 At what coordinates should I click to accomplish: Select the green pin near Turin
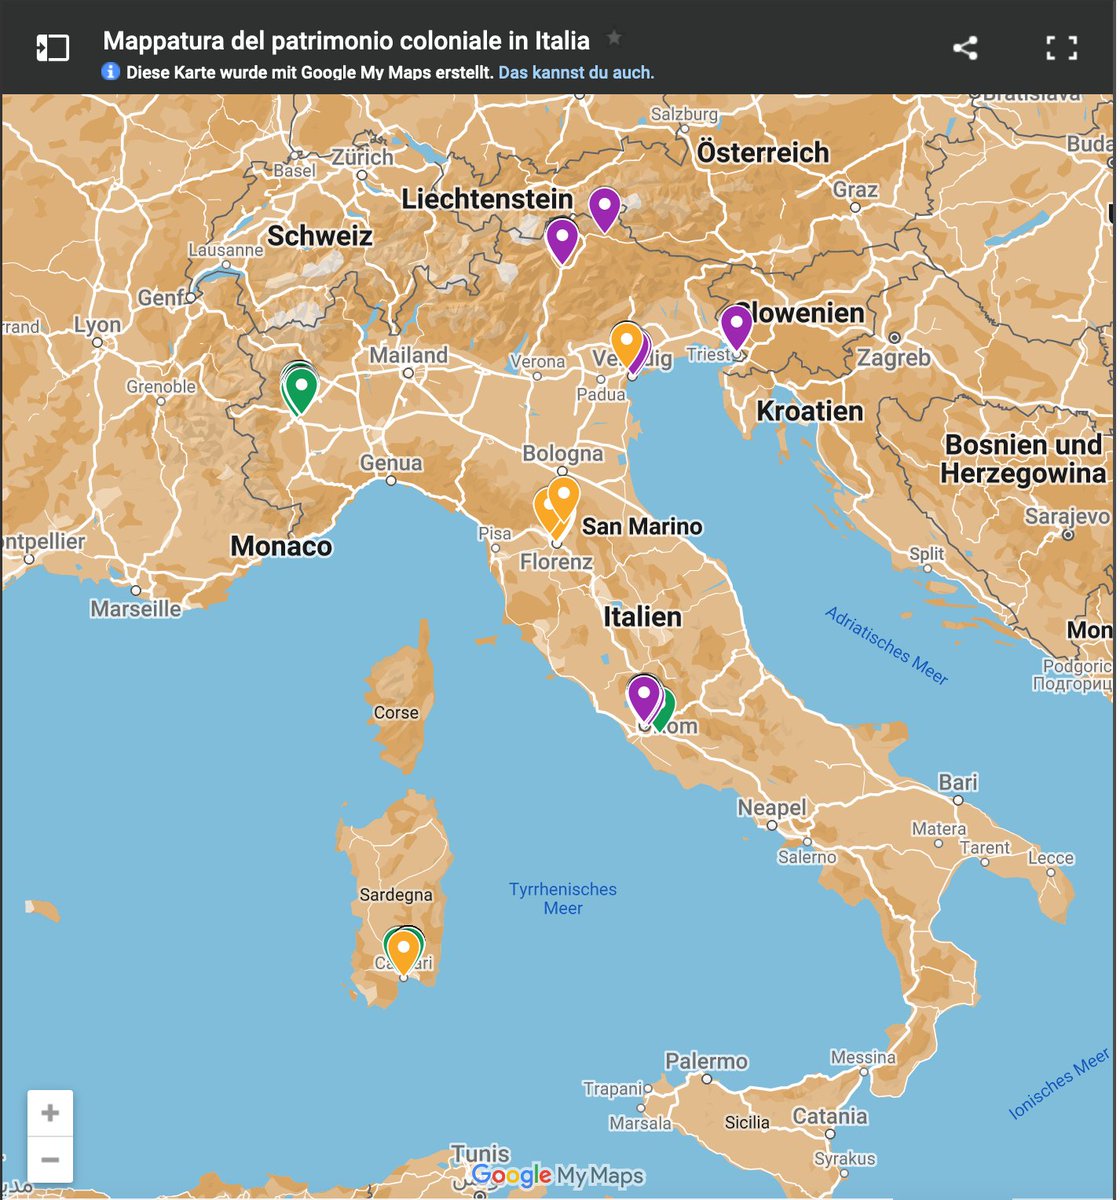tap(300, 389)
